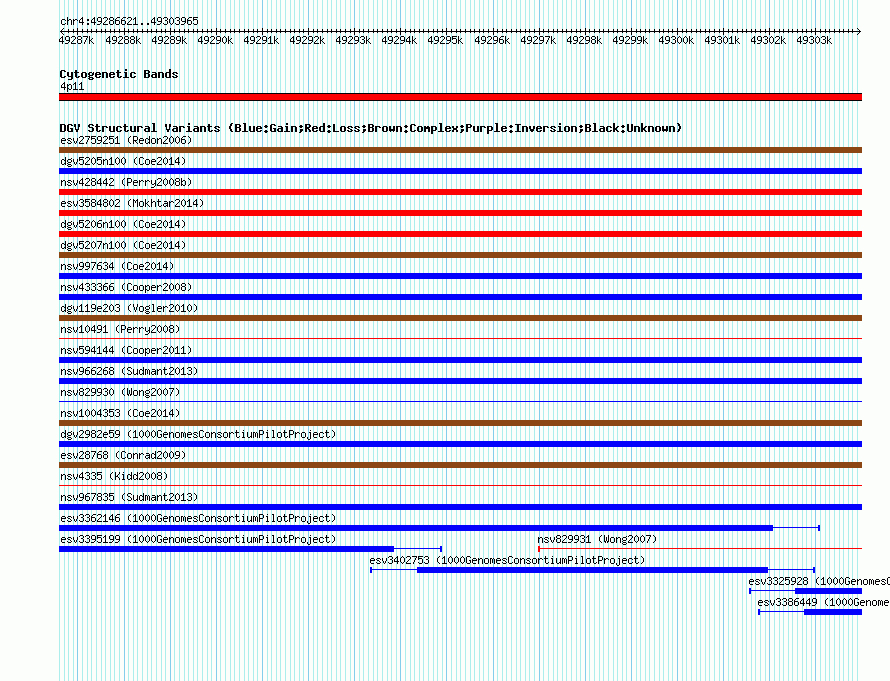Select the brown esv2759251 variant bar

coord(460,150)
